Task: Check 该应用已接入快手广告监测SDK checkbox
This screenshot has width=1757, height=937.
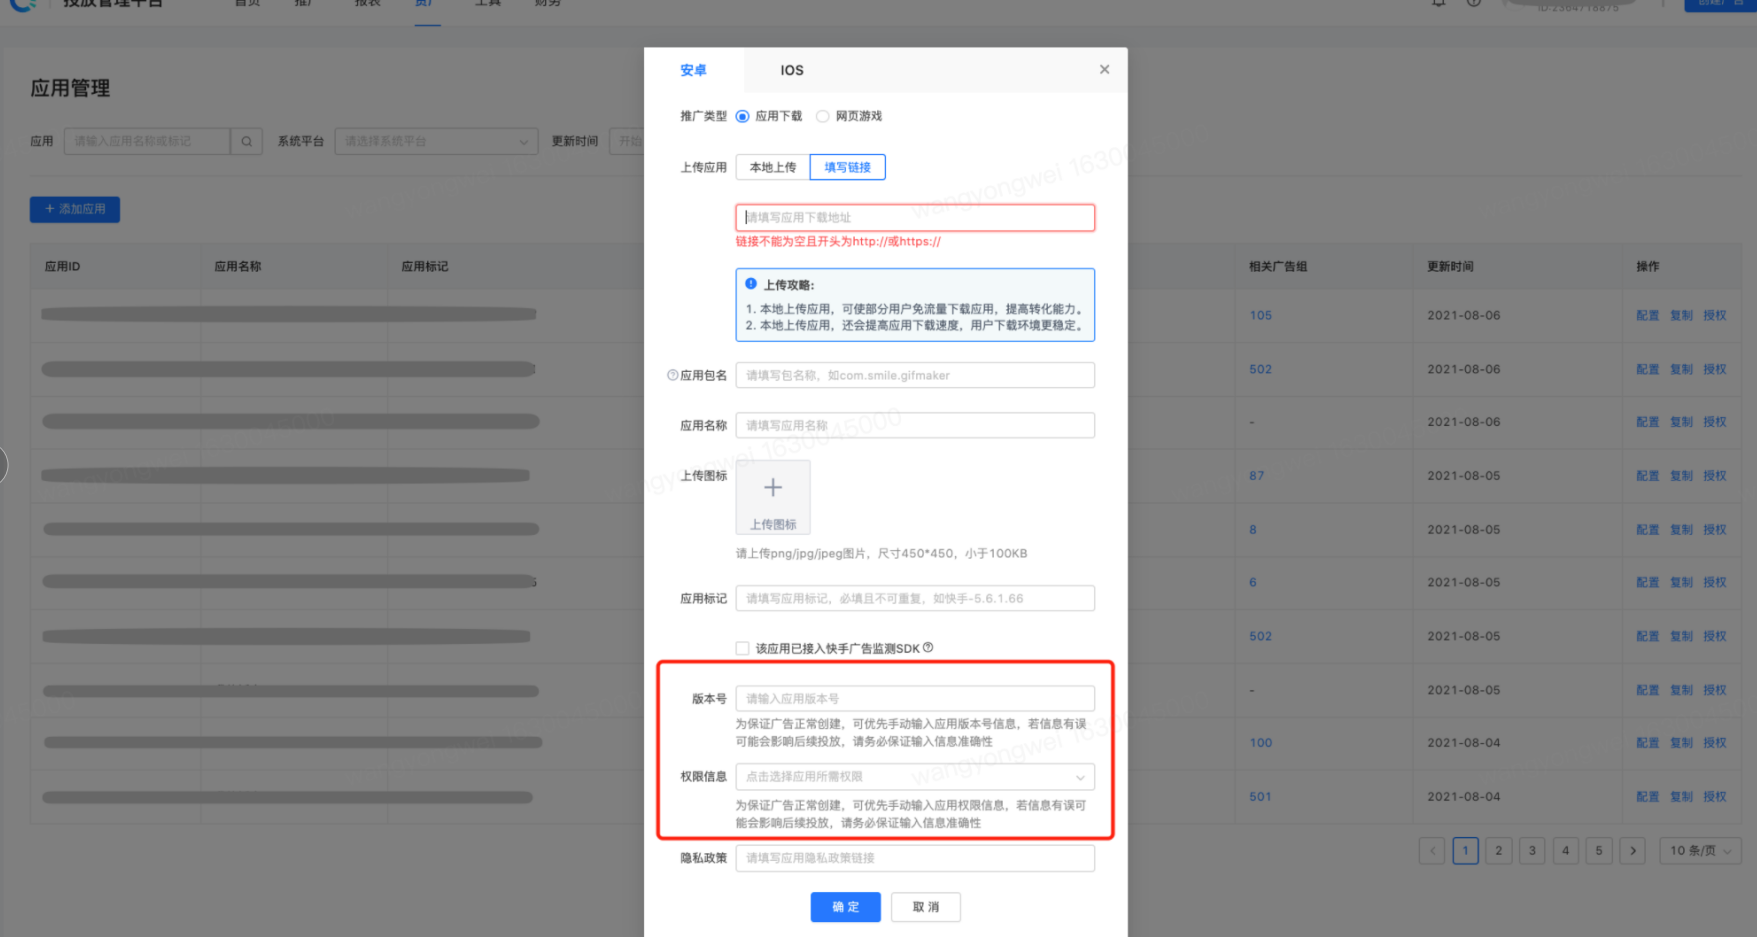Action: pyautogui.click(x=742, y=649)
